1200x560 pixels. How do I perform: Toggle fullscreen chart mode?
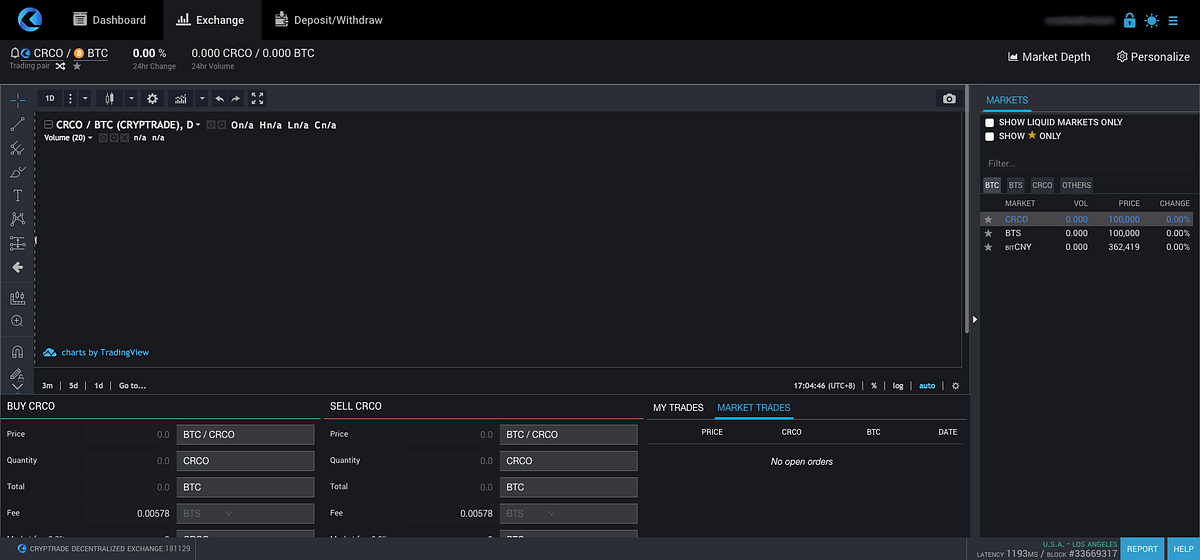point(257,99)
